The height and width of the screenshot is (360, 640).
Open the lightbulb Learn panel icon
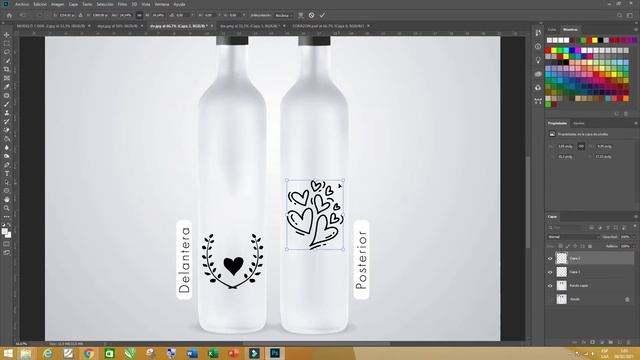538,60
